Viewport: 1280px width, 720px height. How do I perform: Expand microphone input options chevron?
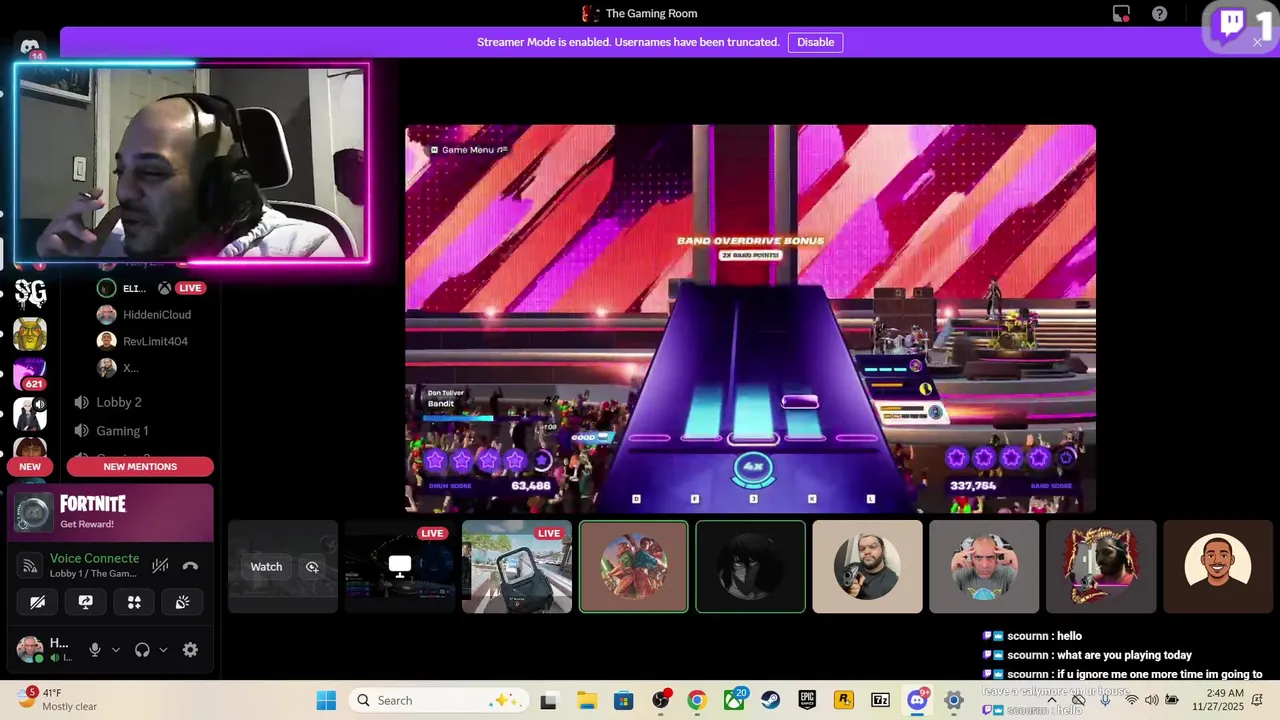[x=116, y=650]
